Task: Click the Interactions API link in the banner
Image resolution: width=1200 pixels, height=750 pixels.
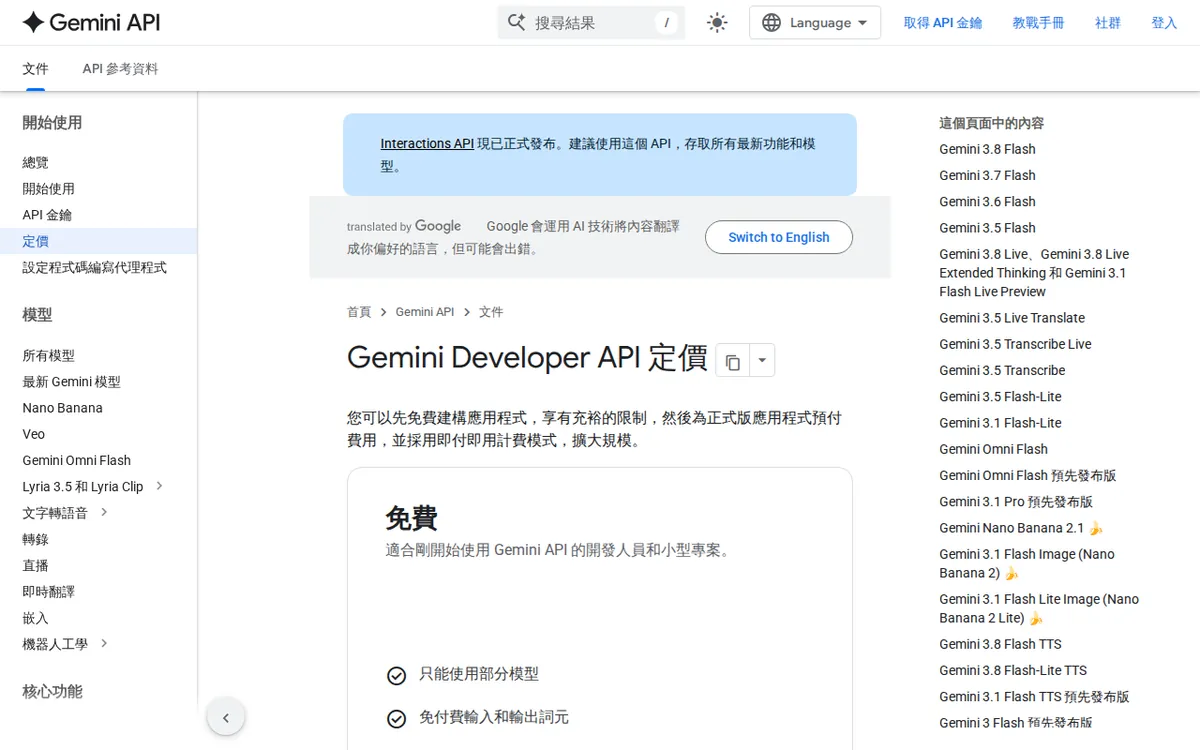Action: (x=427, y=143)
